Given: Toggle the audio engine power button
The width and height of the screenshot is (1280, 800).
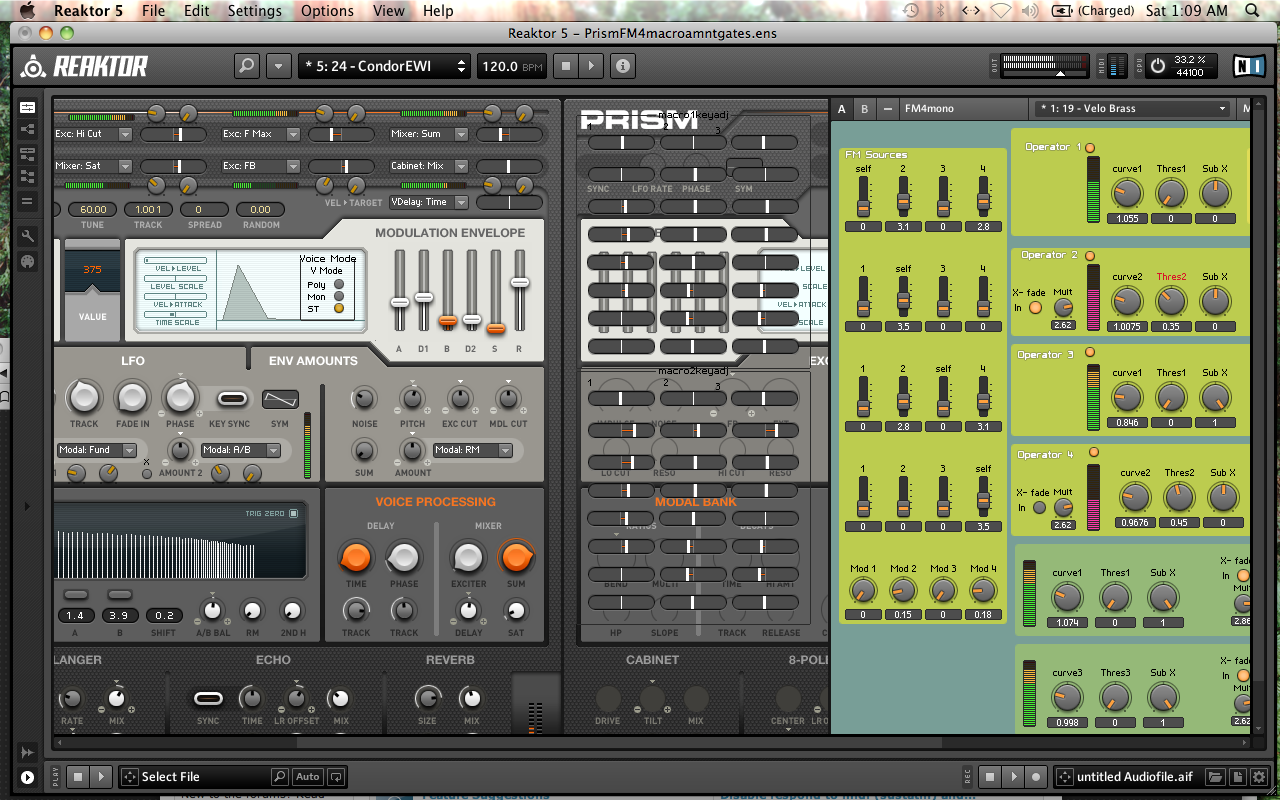Looking at the screenshot, I should click(1158, 66).
